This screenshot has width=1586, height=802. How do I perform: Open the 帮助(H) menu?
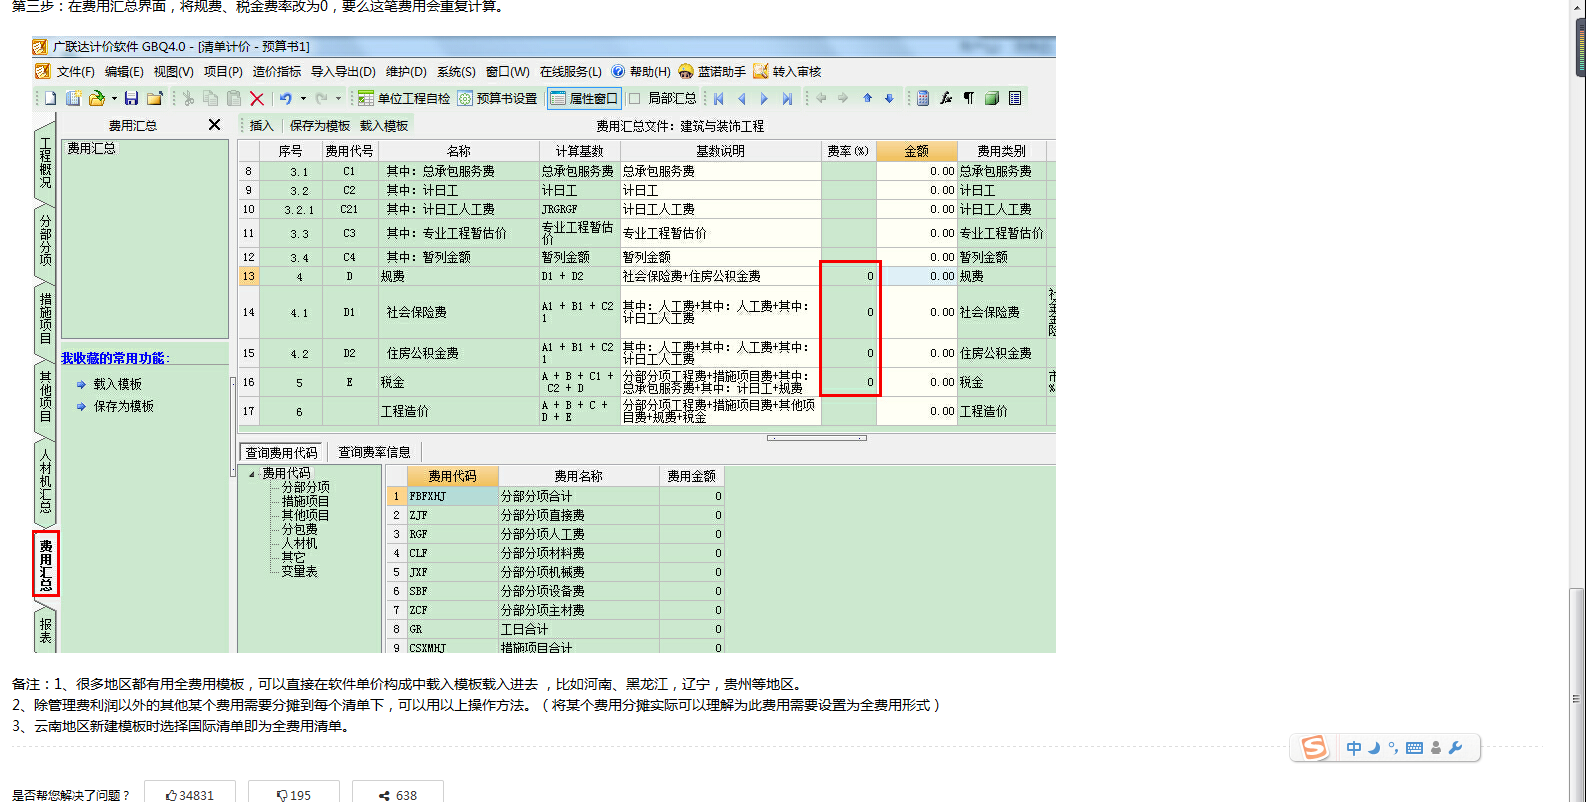(x=641, y=72)
